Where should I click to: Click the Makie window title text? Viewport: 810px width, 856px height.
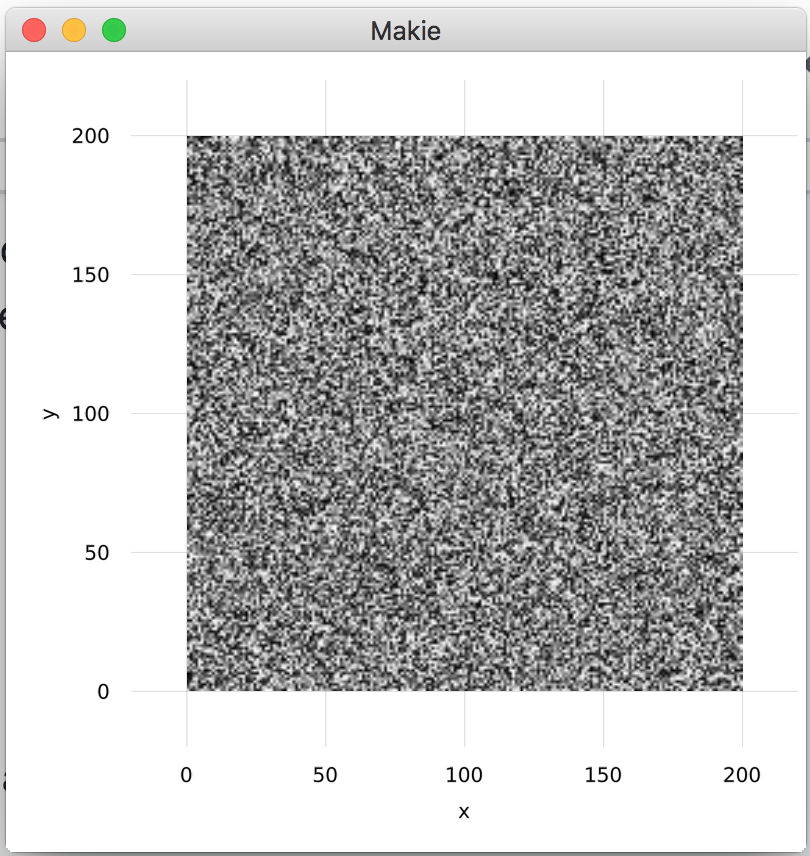coord(406,31)
